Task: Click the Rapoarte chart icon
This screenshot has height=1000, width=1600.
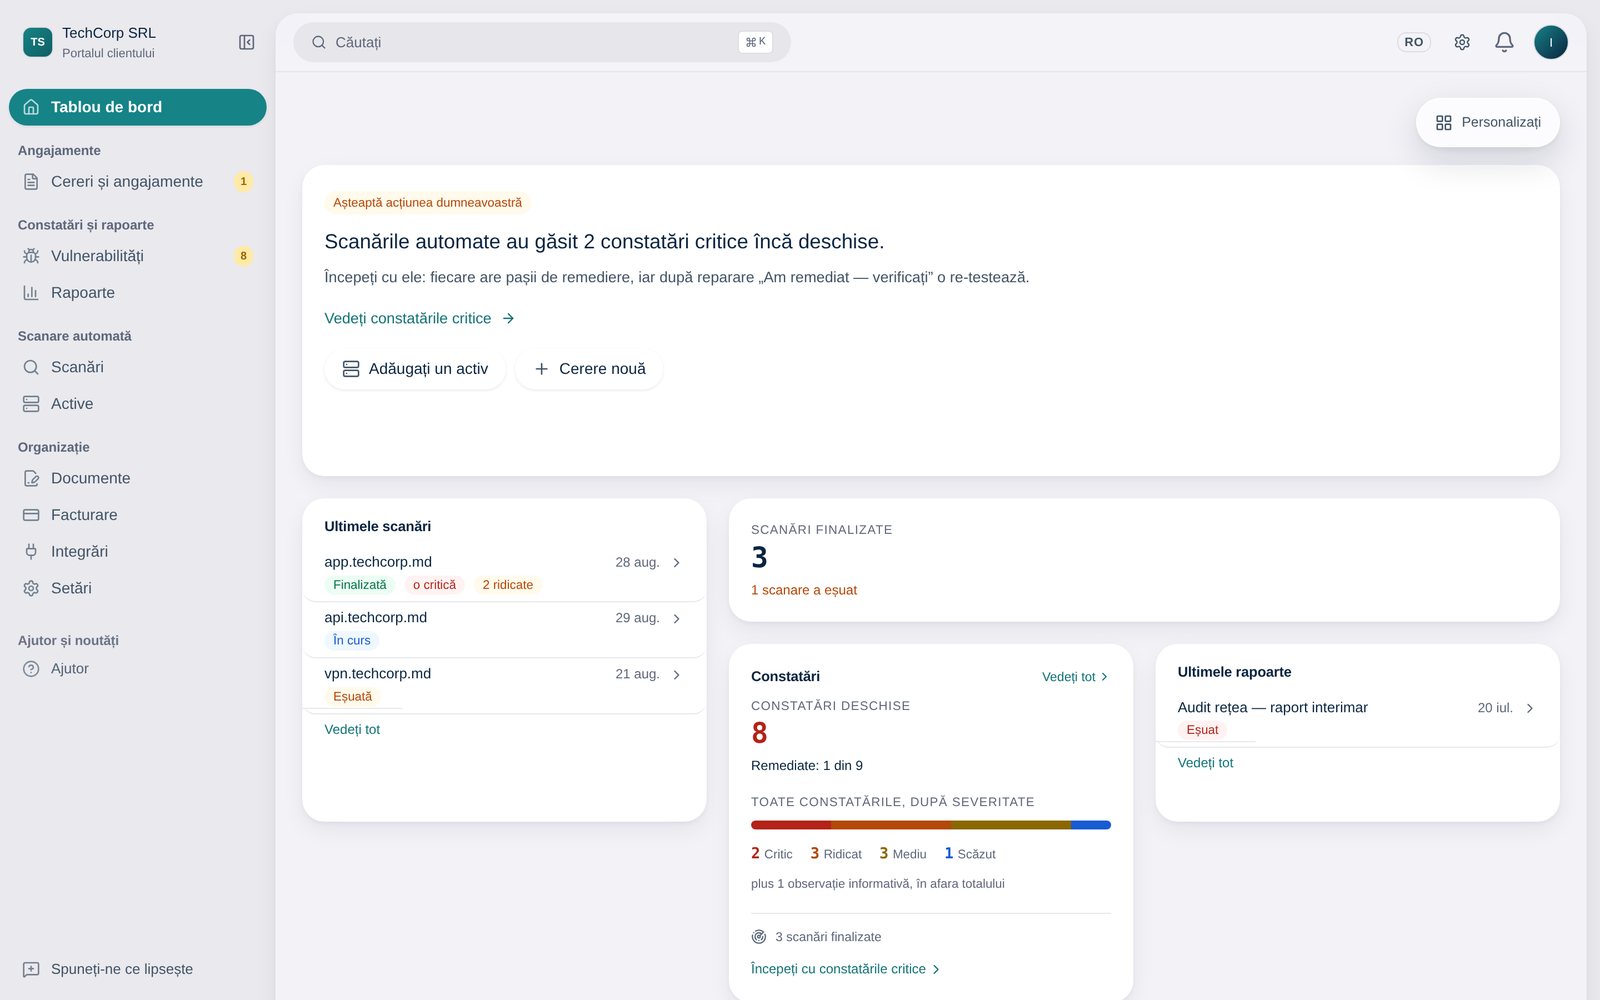Action: coord(31,293)
